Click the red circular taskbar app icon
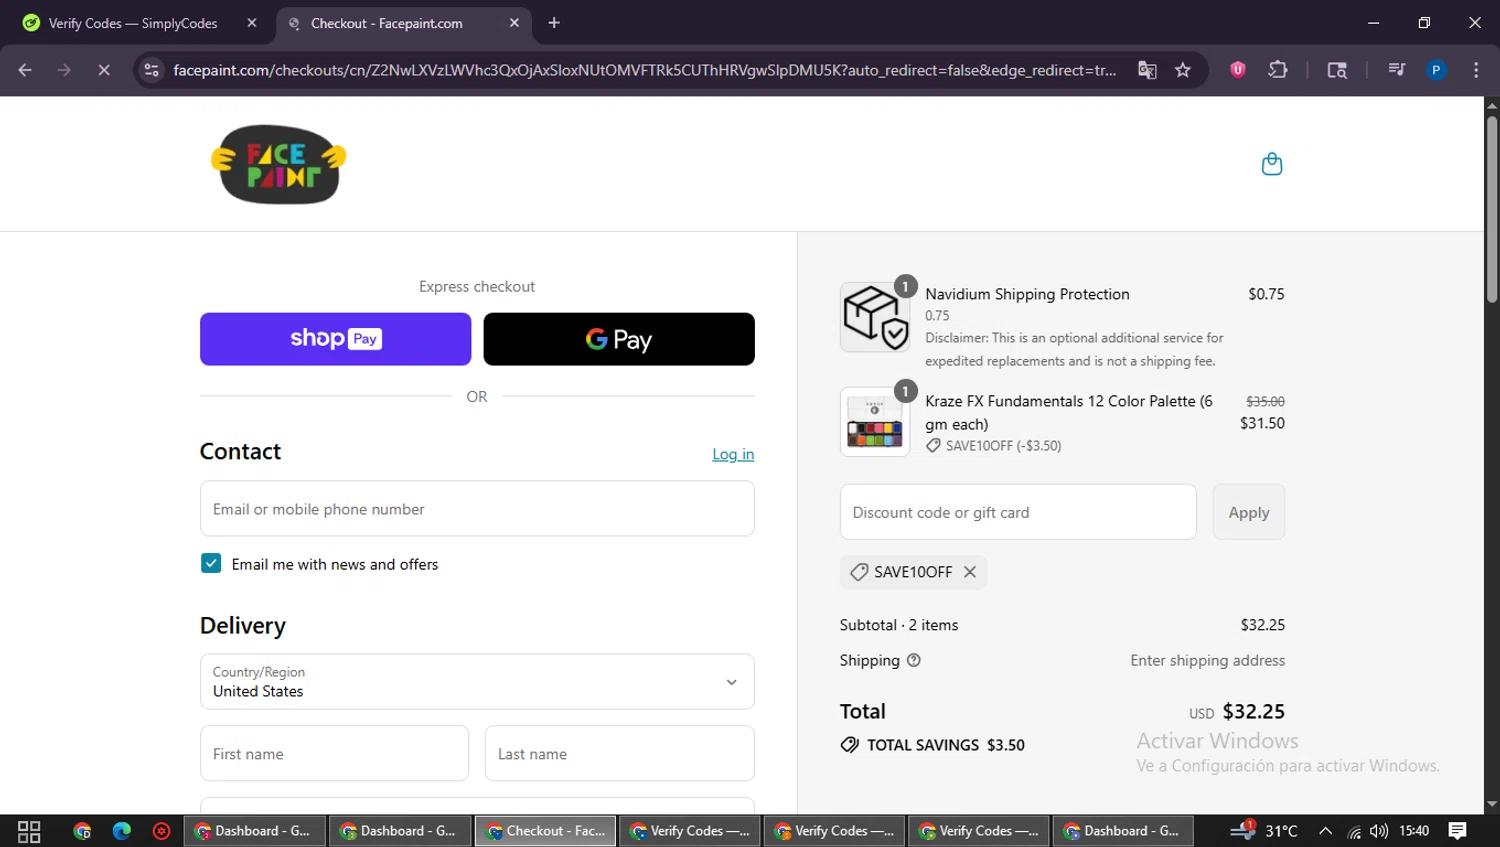 click(x=161, y=831)
